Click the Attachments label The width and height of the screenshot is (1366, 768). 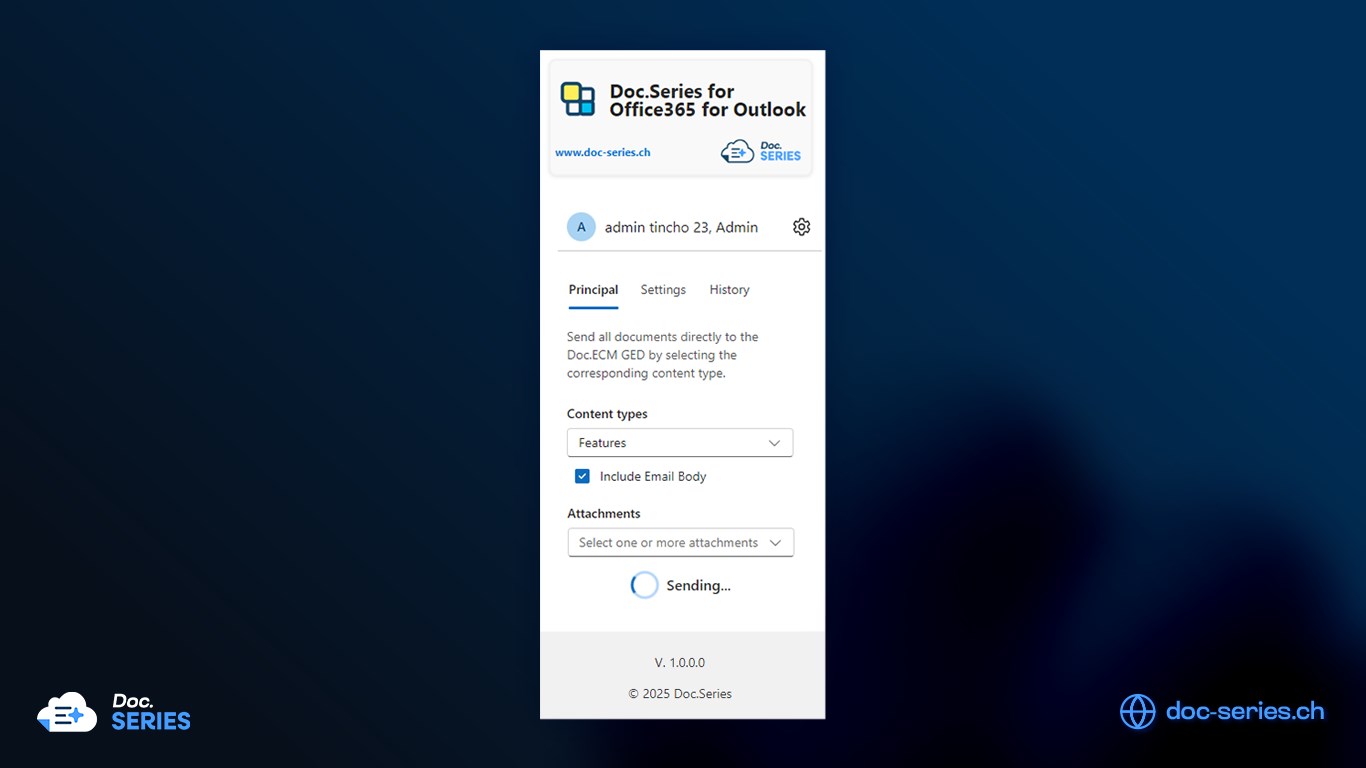pos(604,514)
